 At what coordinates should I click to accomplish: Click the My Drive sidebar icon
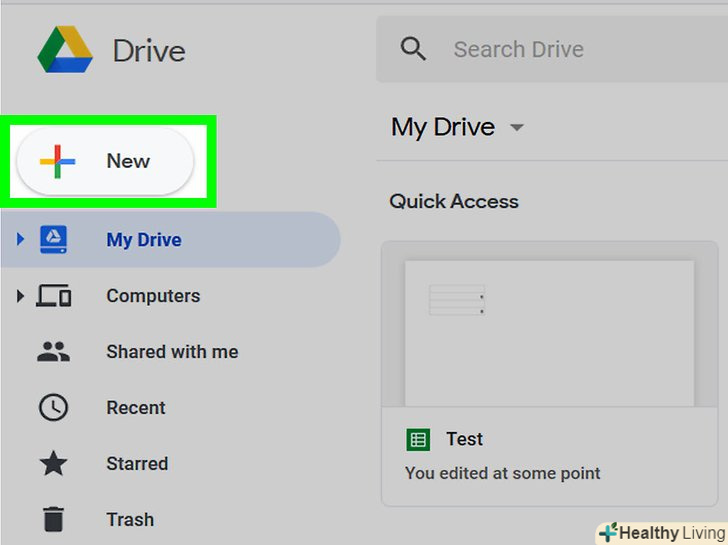click(53, 240)
